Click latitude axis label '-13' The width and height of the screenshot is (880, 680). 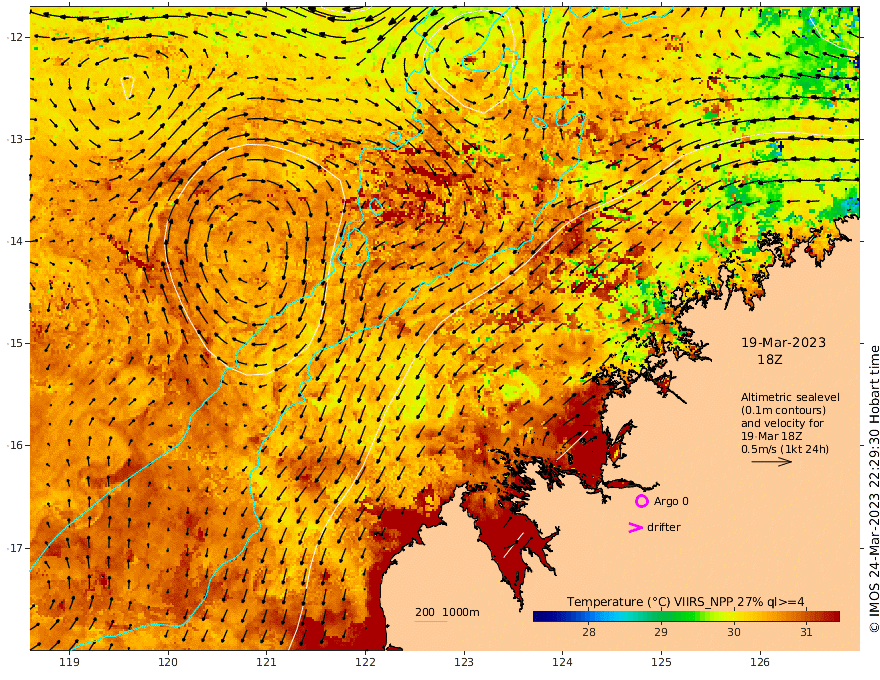tap(15, 139)
